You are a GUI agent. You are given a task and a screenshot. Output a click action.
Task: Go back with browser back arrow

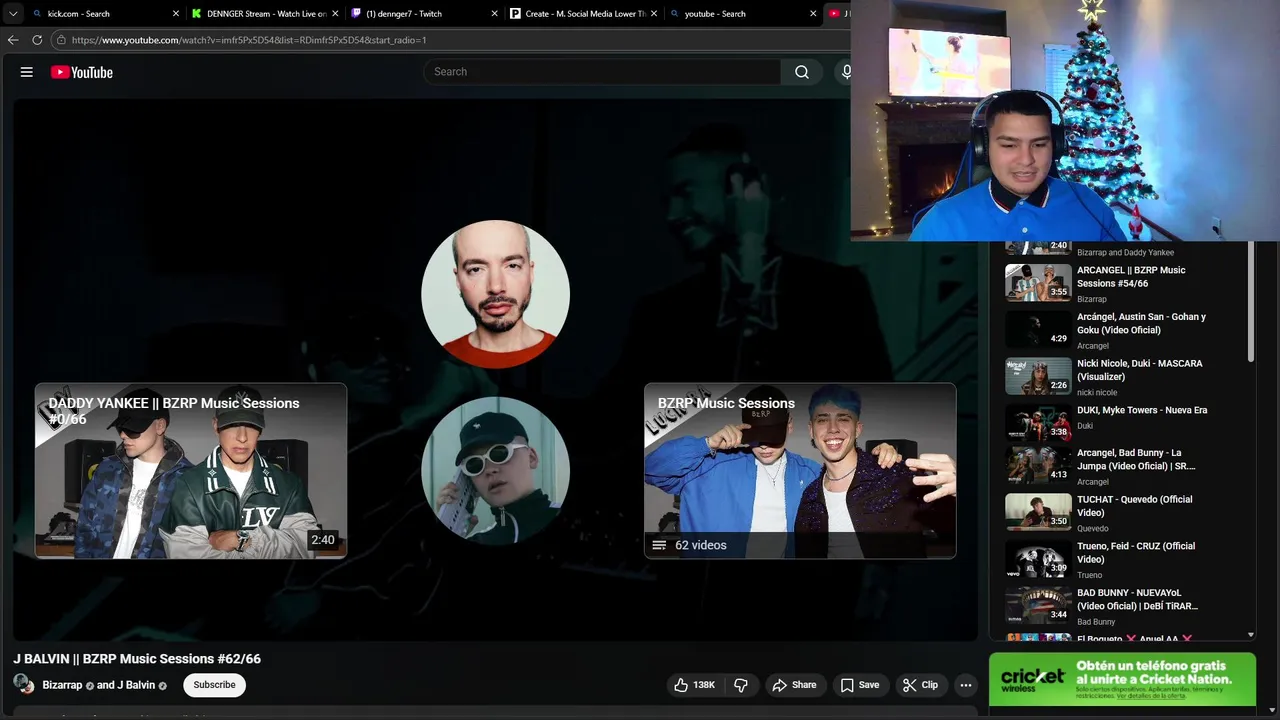tap(13, 40)
